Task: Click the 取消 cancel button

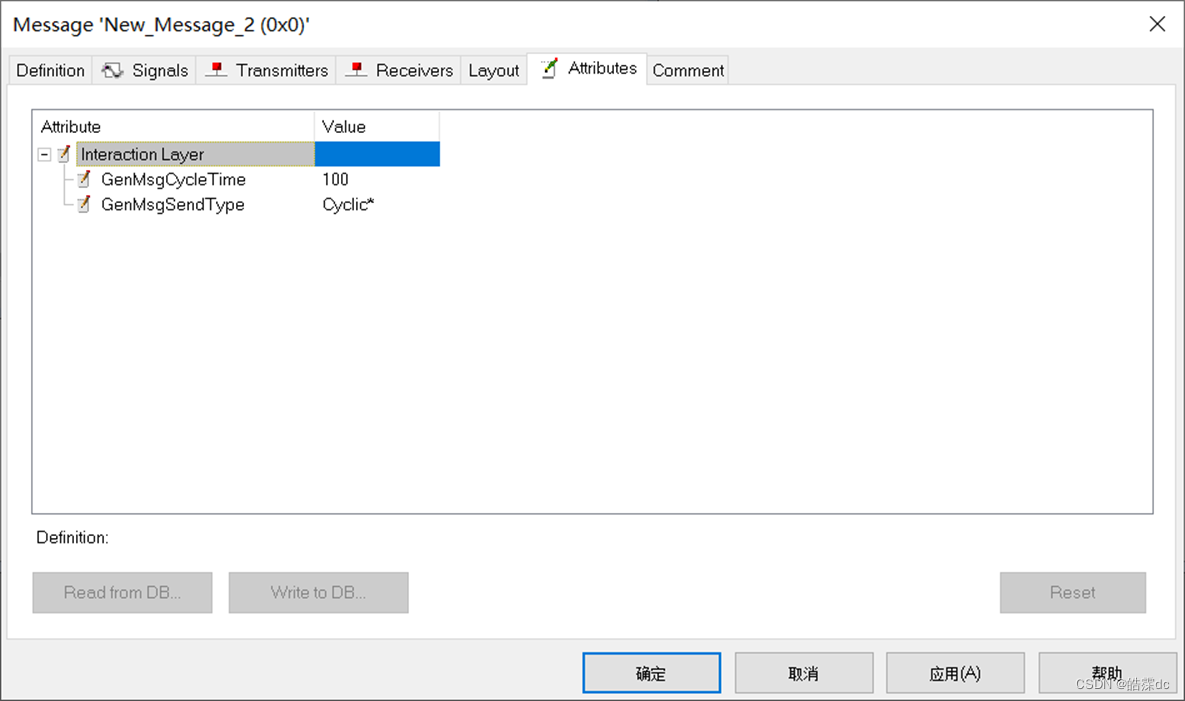Action: 803,672
